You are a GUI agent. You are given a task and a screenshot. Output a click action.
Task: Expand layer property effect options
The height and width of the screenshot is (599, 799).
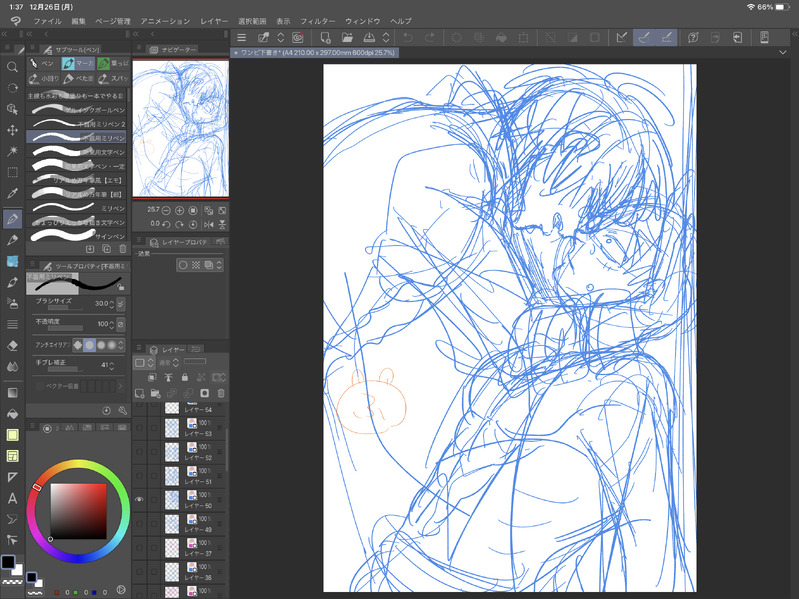coord(219,265)
